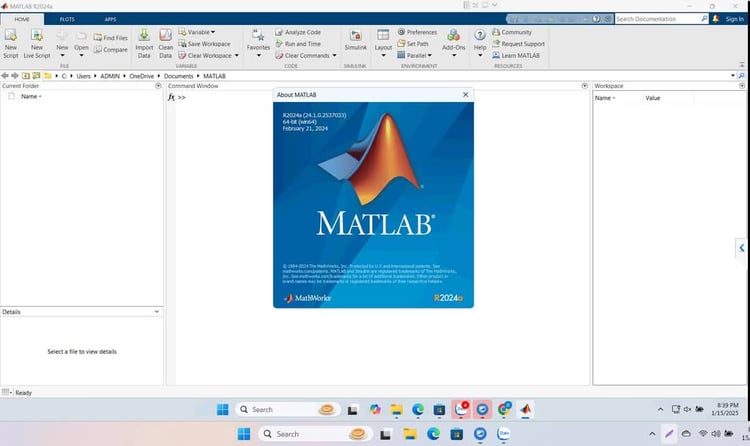Close the About MATLAB dialog

tap(465, 95)
